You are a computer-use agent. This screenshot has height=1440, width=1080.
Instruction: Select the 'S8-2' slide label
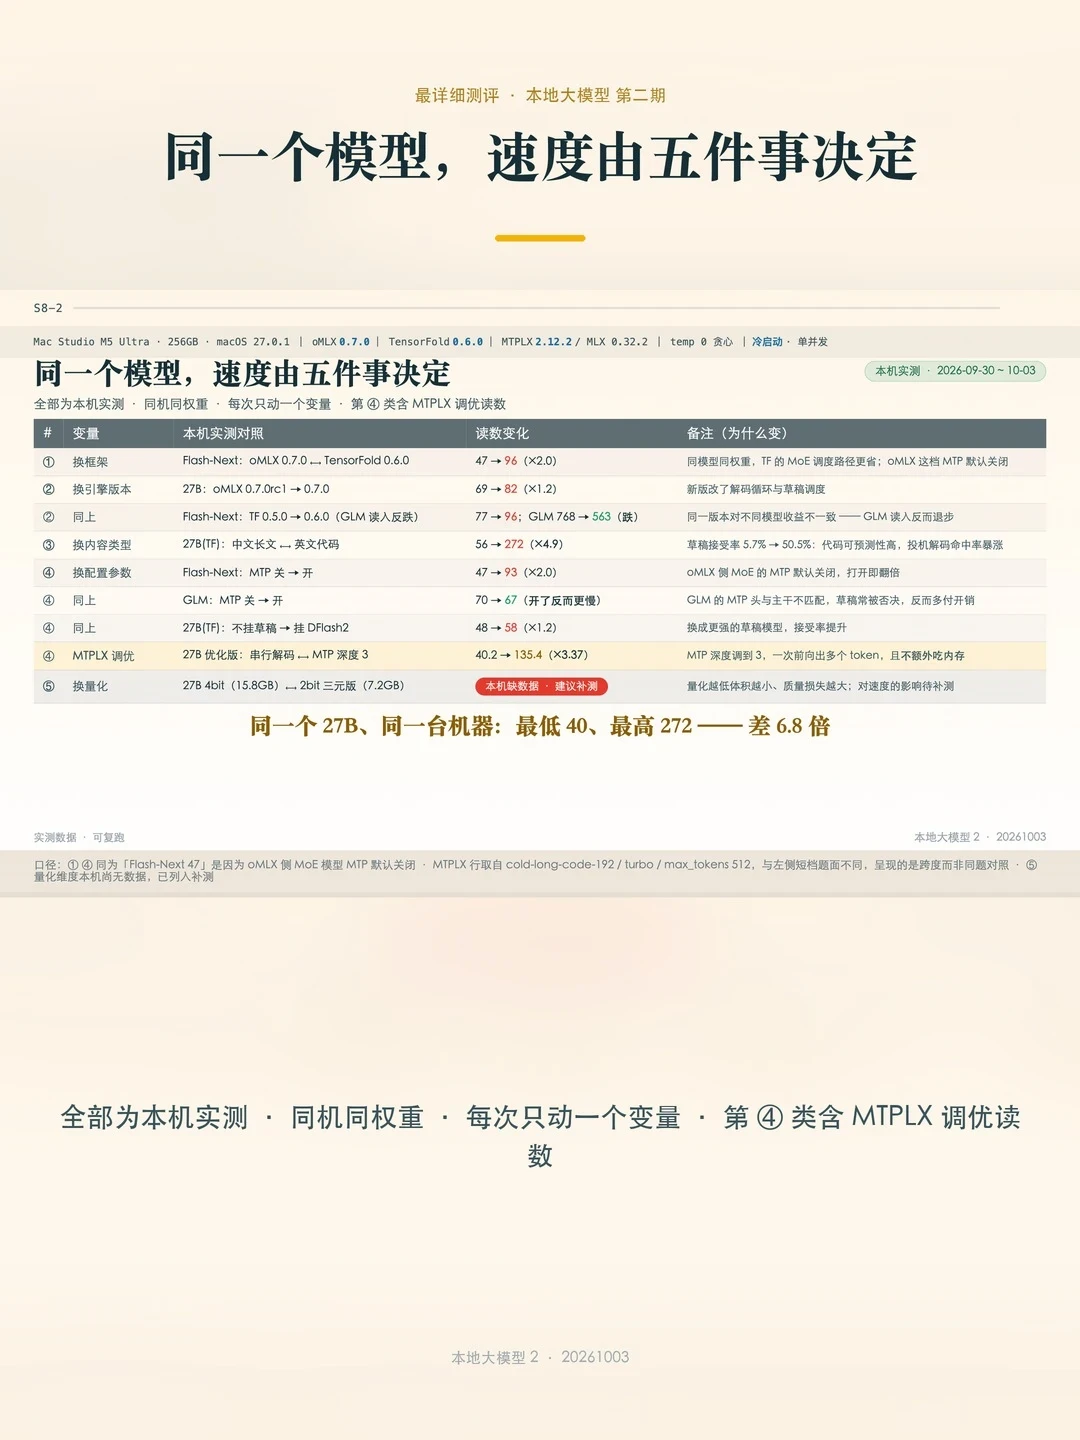click(48, 308)
